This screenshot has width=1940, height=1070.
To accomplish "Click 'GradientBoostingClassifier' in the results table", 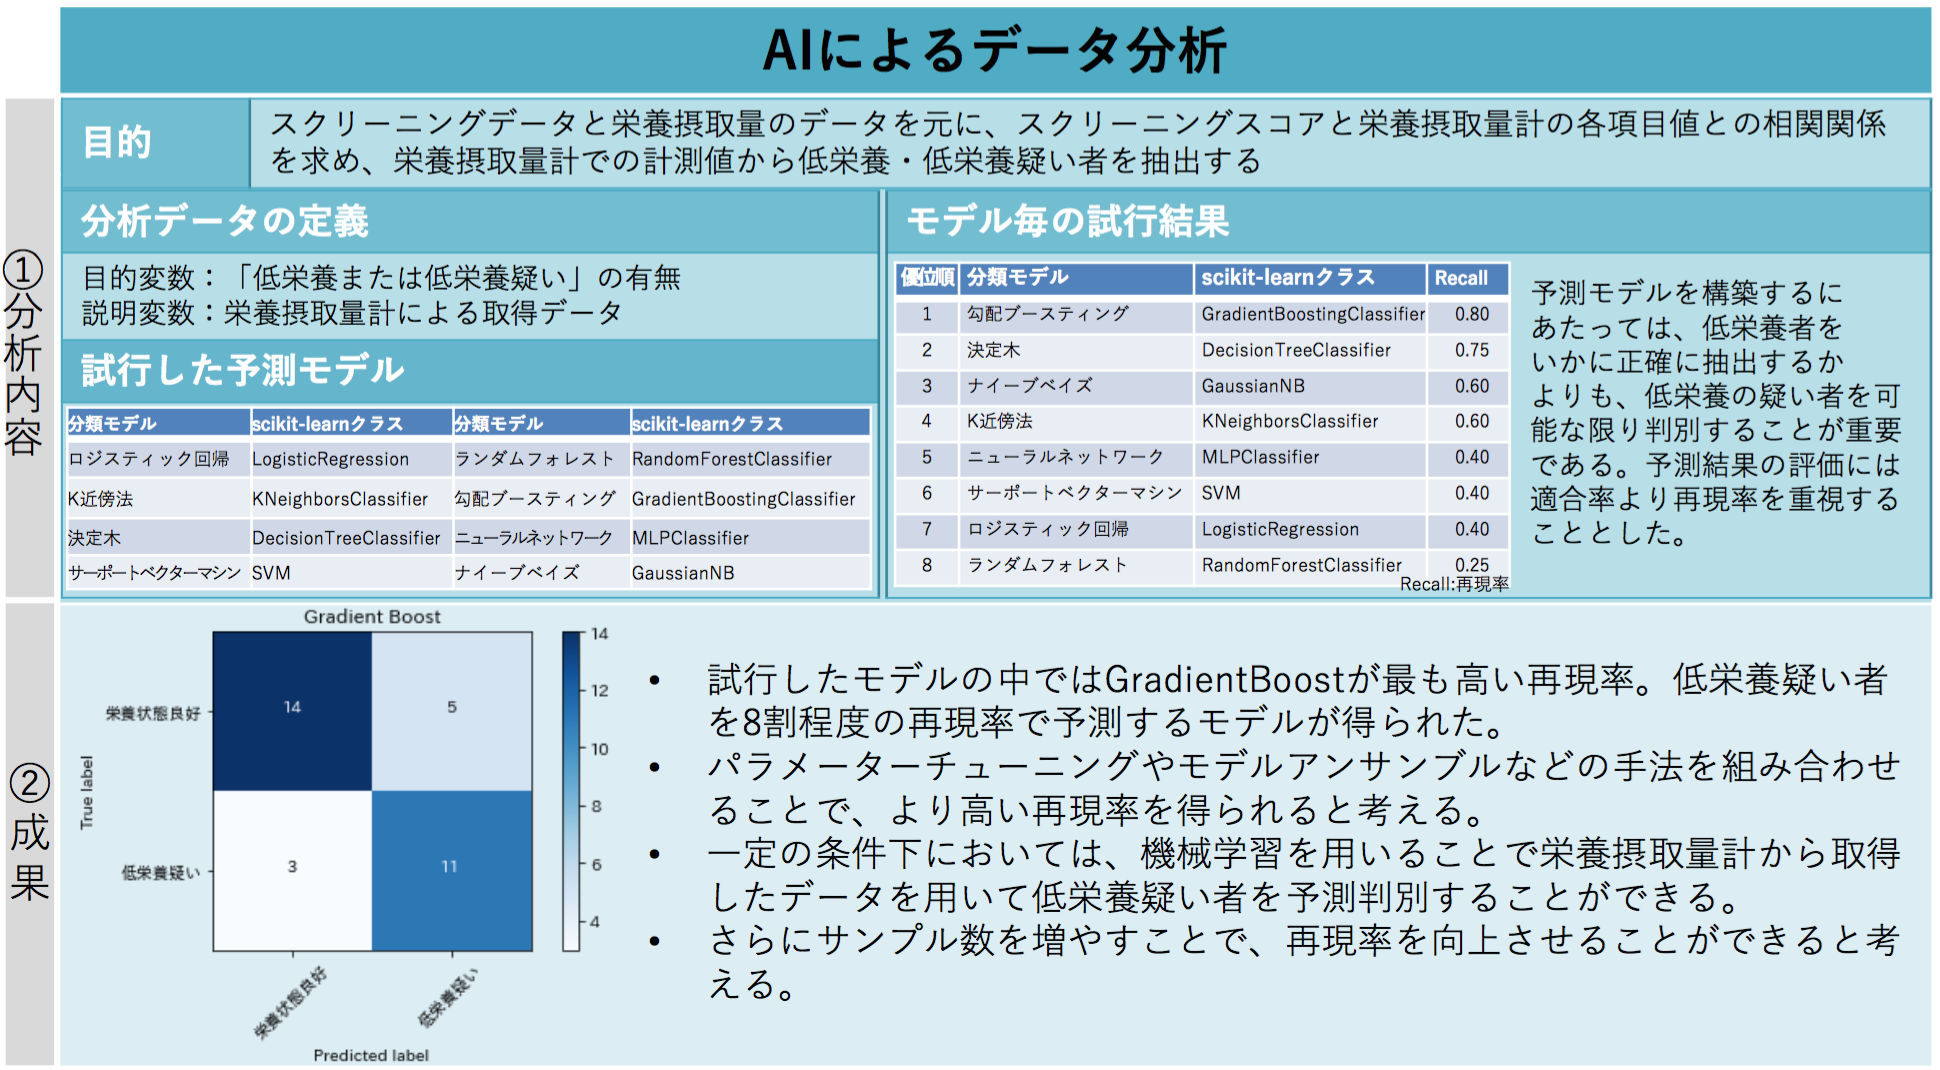I will (1313, 314).
